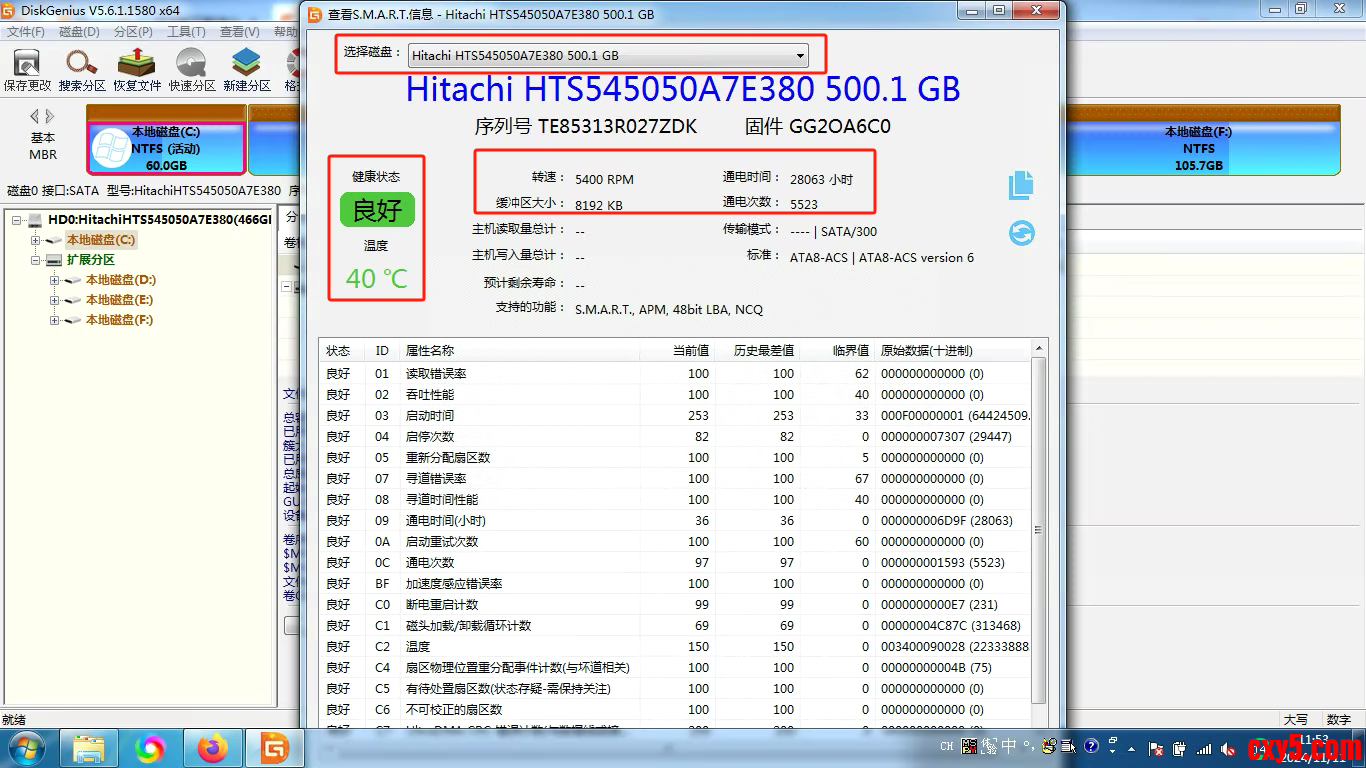Expand the Local Disk (C:) tree node
The height and width of the screenshot is (768, 1366).
36,240
